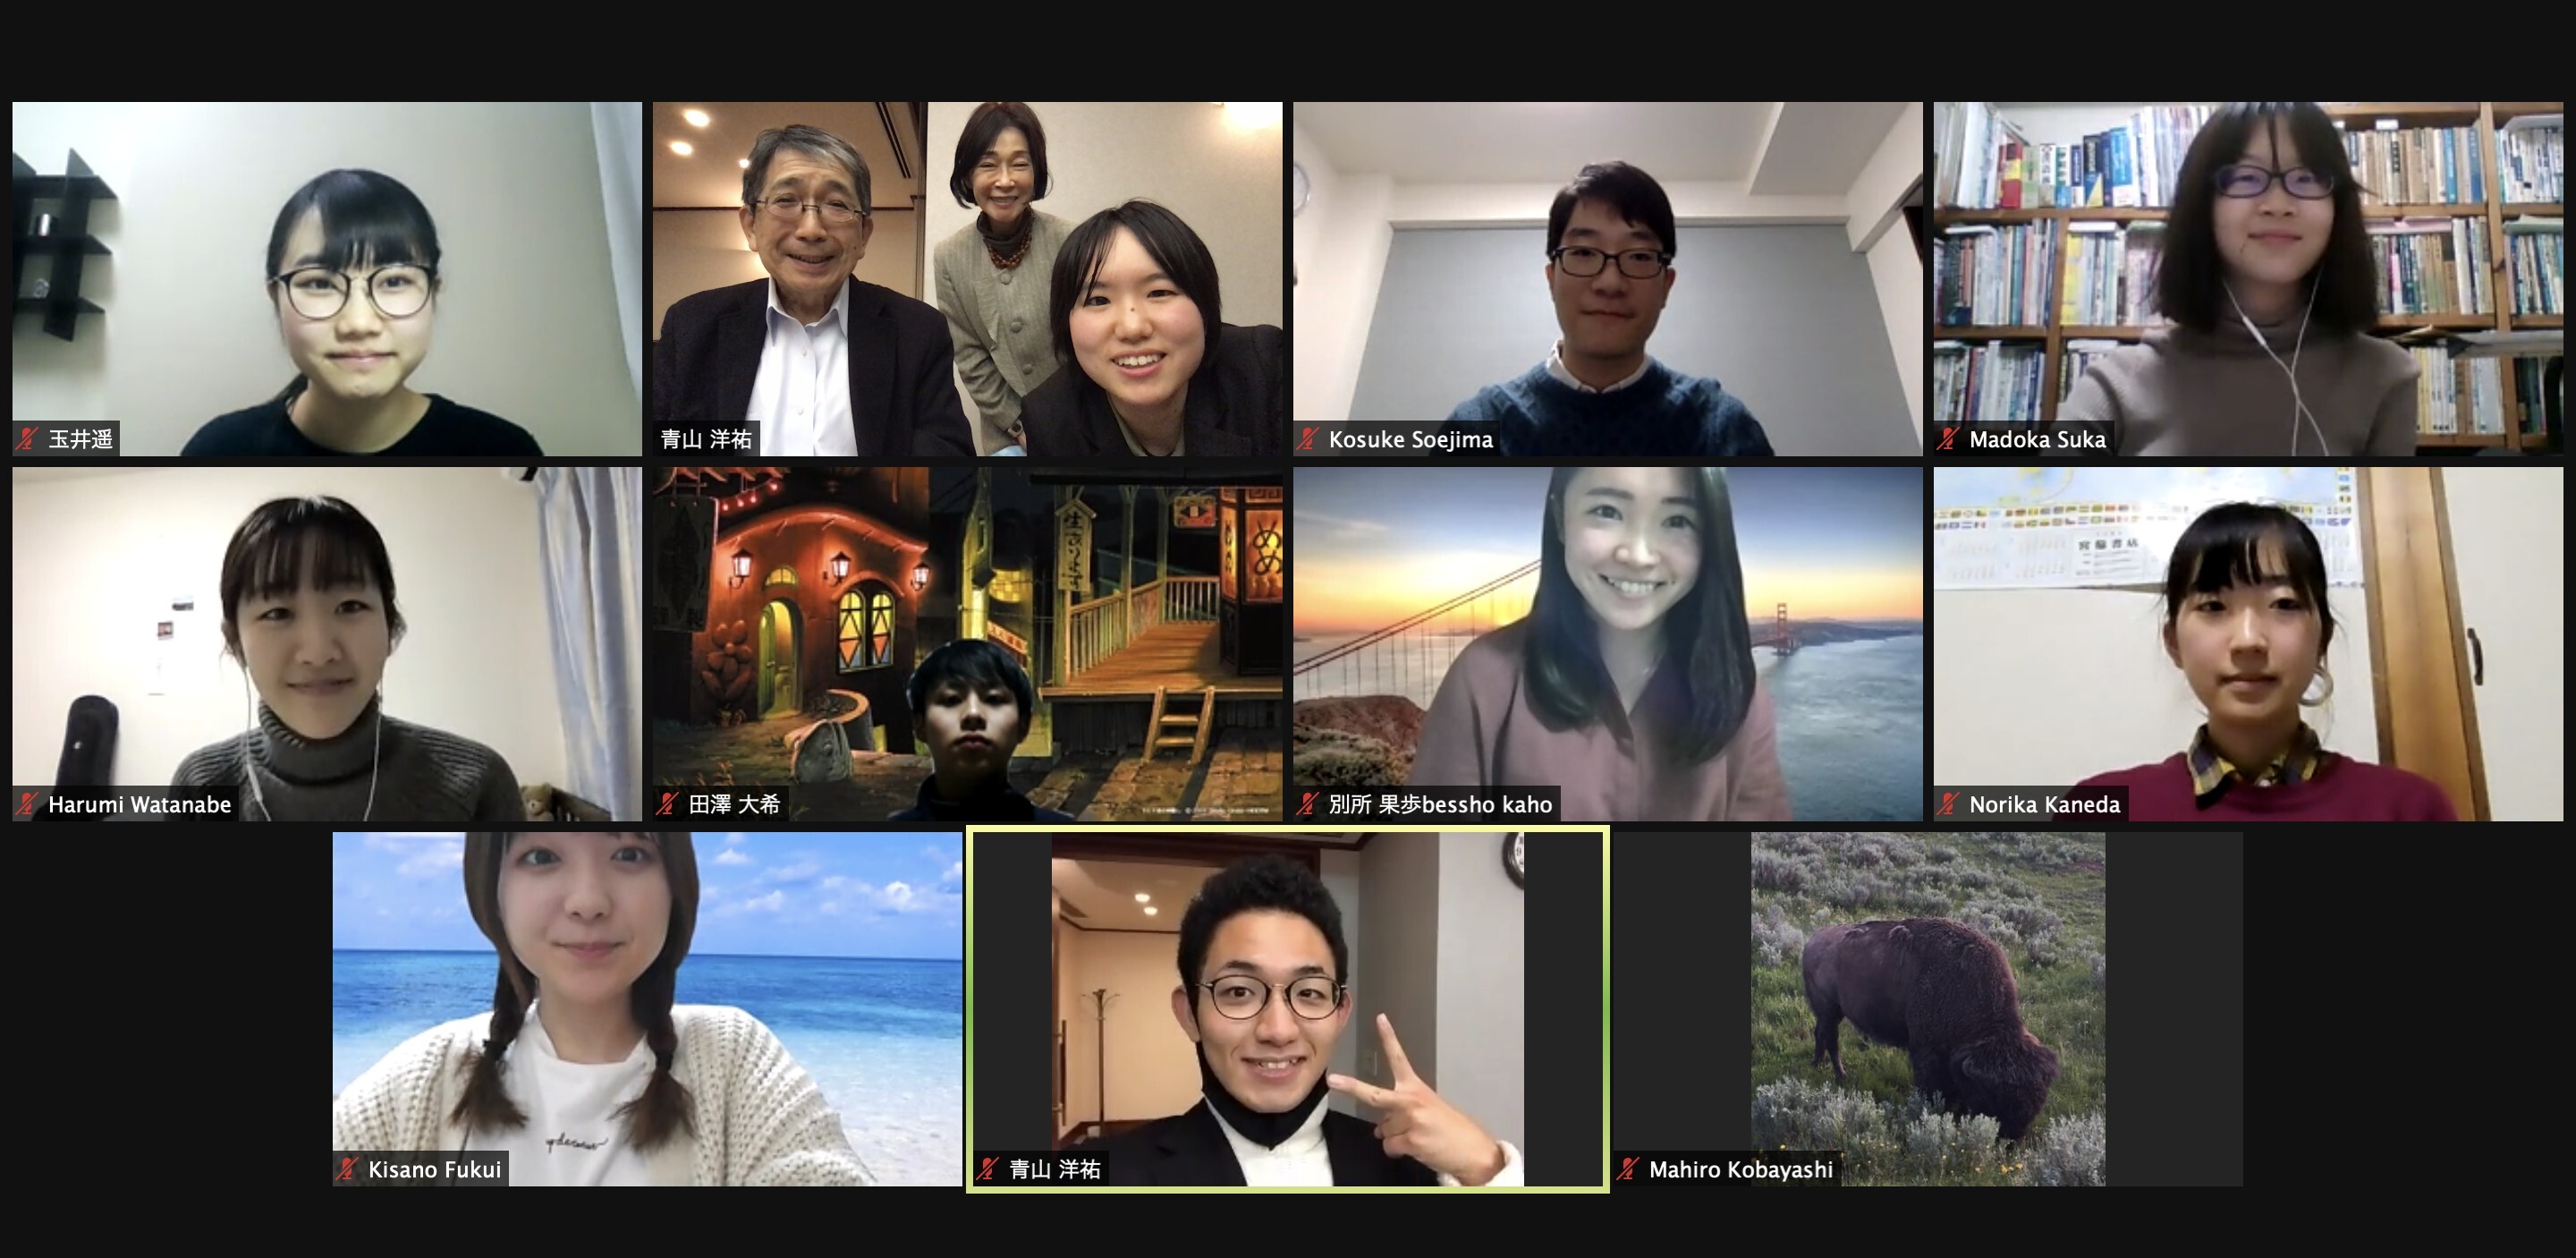Click Mahiro Kobayashi's muted microphone icon
Image resolution: width=2576 pixels, height=1258 pixels.
1628,1169
